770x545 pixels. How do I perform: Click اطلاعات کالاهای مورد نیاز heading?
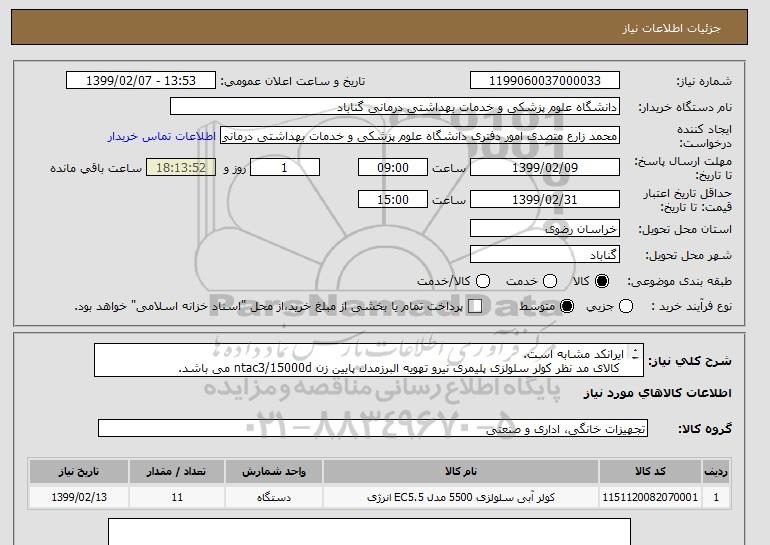658,393
